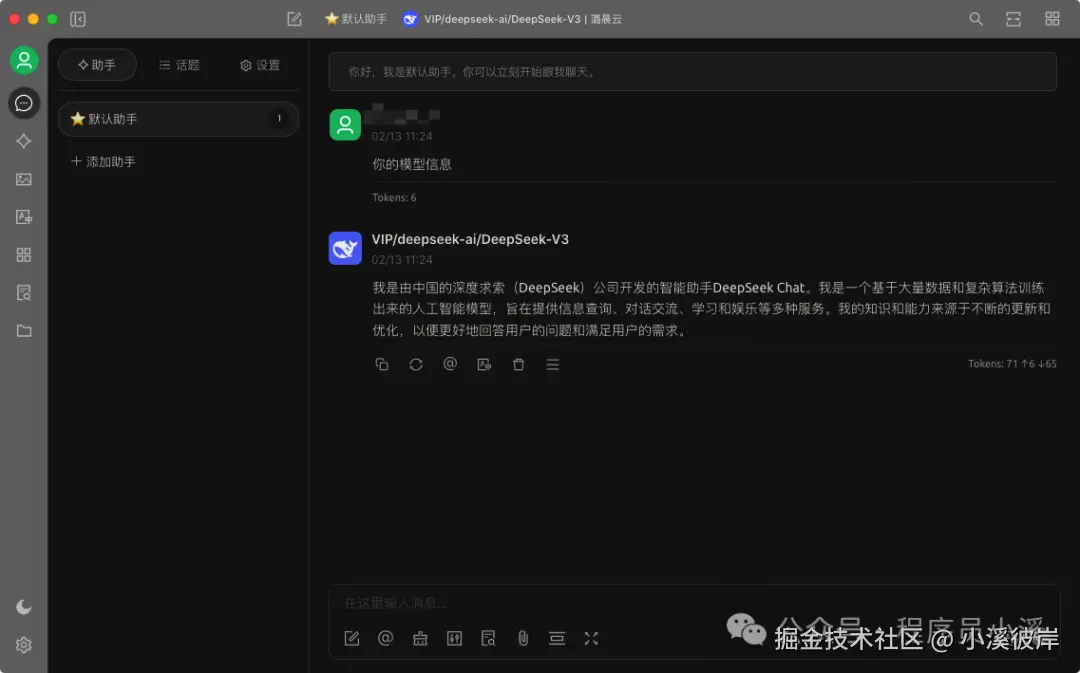Select the 默认助手 assistant in the list

pos(178,119)
